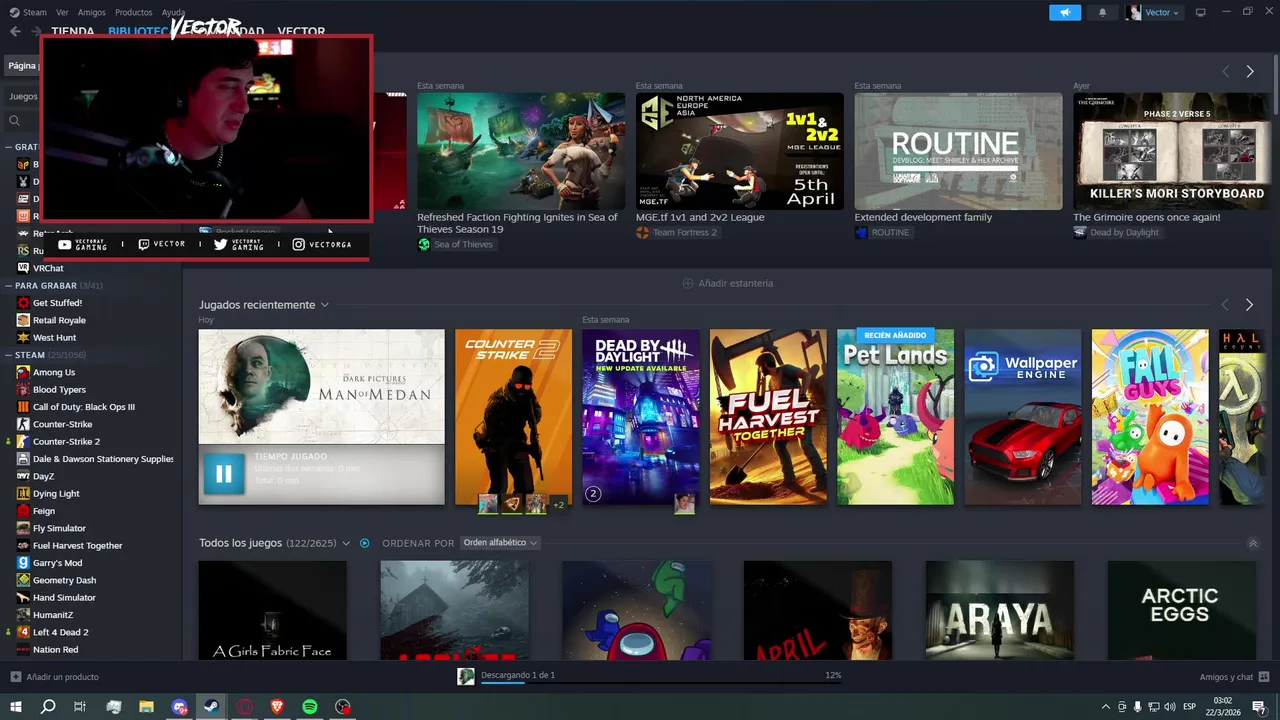The image size is (1280, 720).
Task: Click the Añadir un producto plus icon
Action: coord(15,677)
